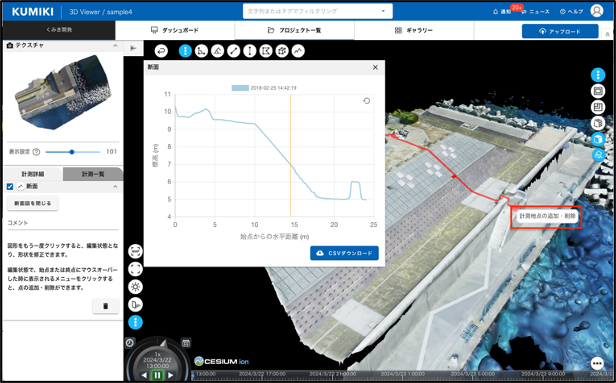Select the straight-line distance tool
Viewport: 616px width, 383px height.
coord(233,51)
